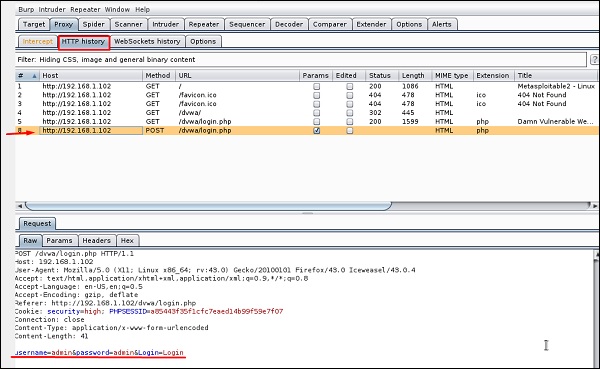Sort by the # column header
The height and width of the screenshot is (369, 600).
coord(27,75)
